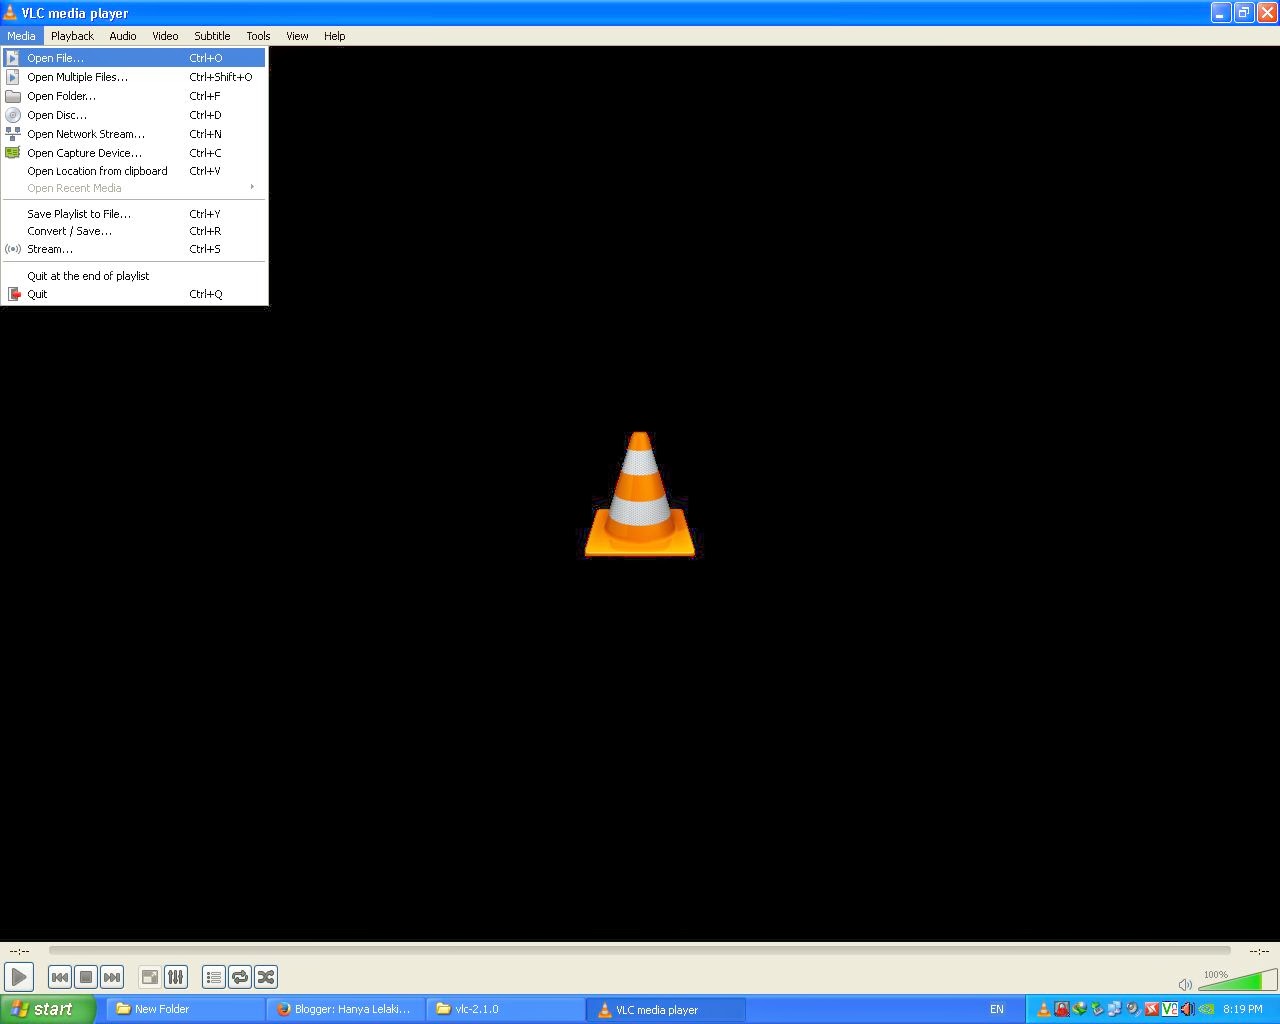Choose Open Location from clipboard
This screenshot has height=1024, width=1280.
(x=134, y=171)
